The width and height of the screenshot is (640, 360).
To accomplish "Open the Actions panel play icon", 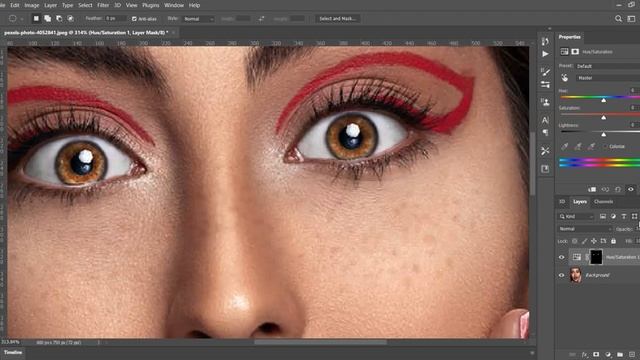I will tap(545, 54).
